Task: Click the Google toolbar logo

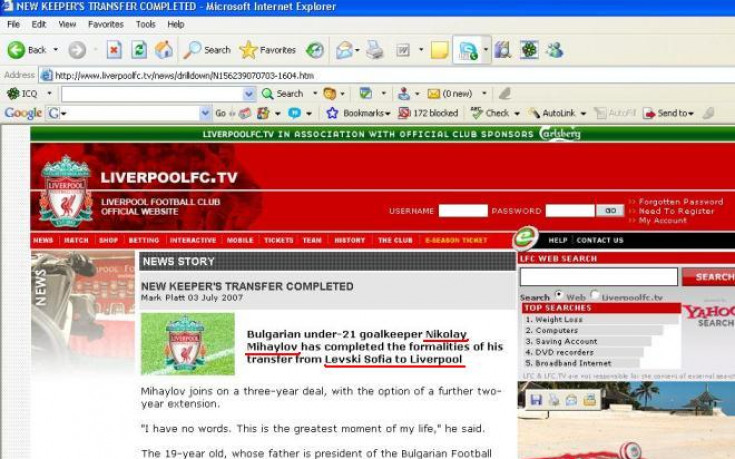Action: (x=23, y=113)
